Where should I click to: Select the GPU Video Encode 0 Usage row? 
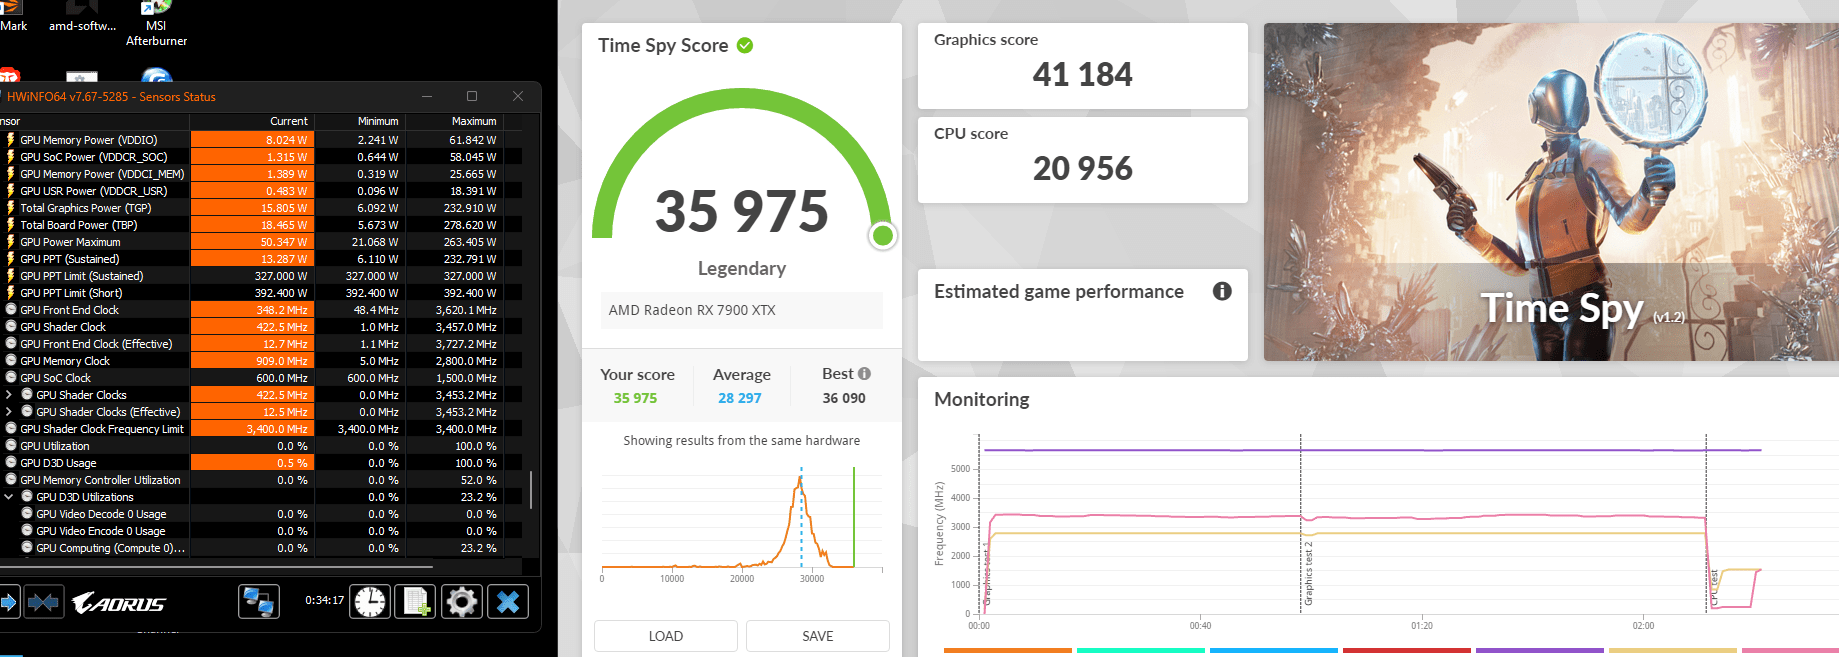(x=101, y=531)
